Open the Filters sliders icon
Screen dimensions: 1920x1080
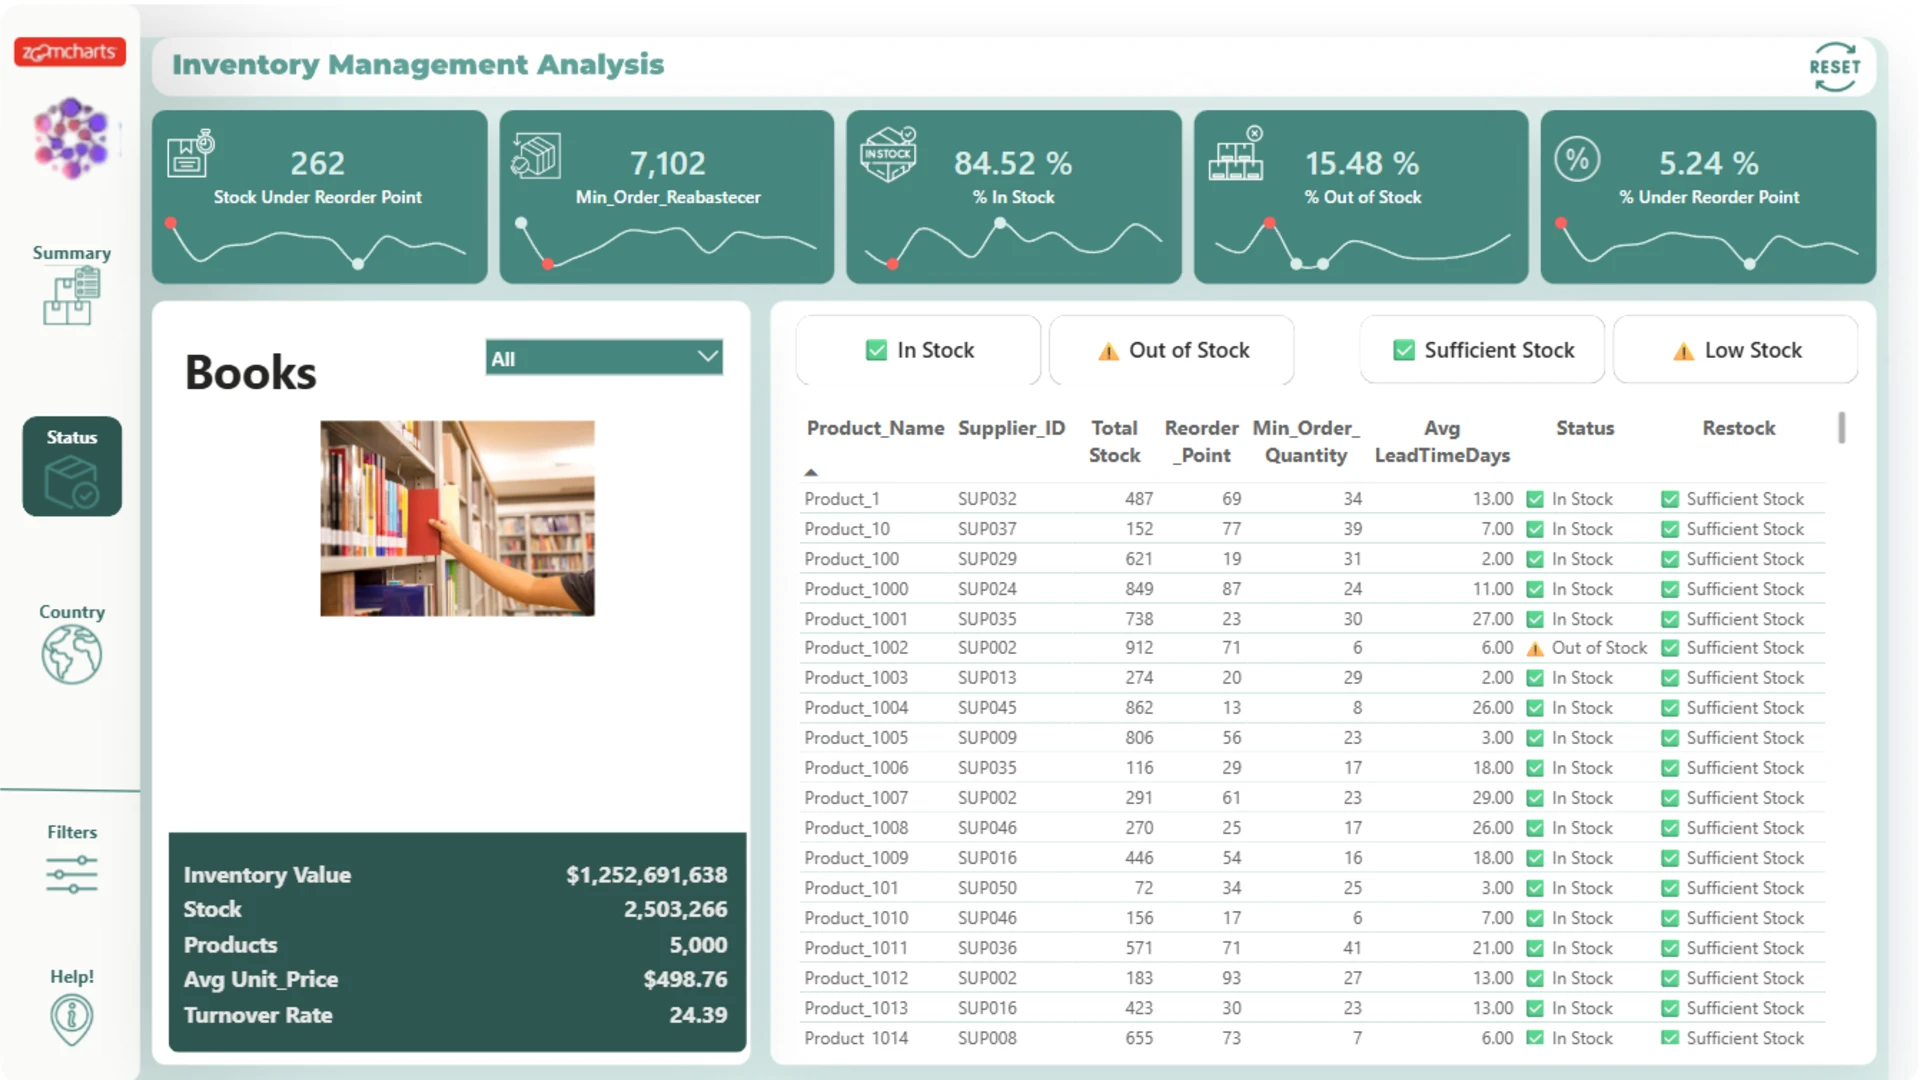72,874
